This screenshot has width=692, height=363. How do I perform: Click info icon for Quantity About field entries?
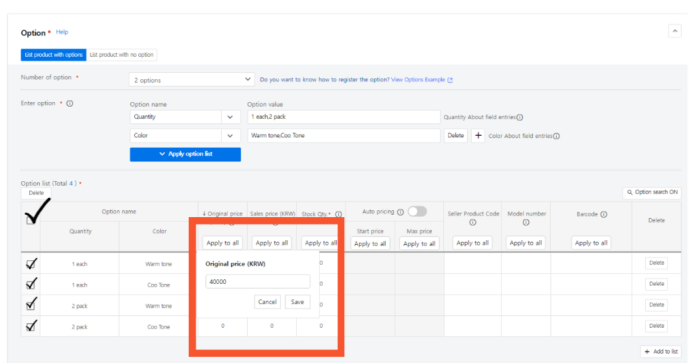pyautogui.click(x=520, y=117)
